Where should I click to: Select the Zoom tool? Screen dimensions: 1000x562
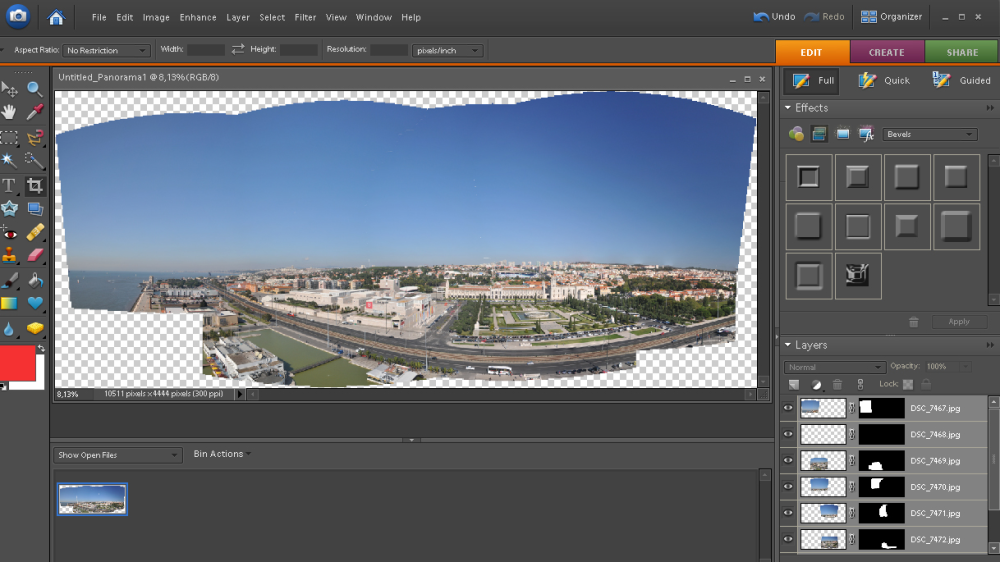click(35, 89)
